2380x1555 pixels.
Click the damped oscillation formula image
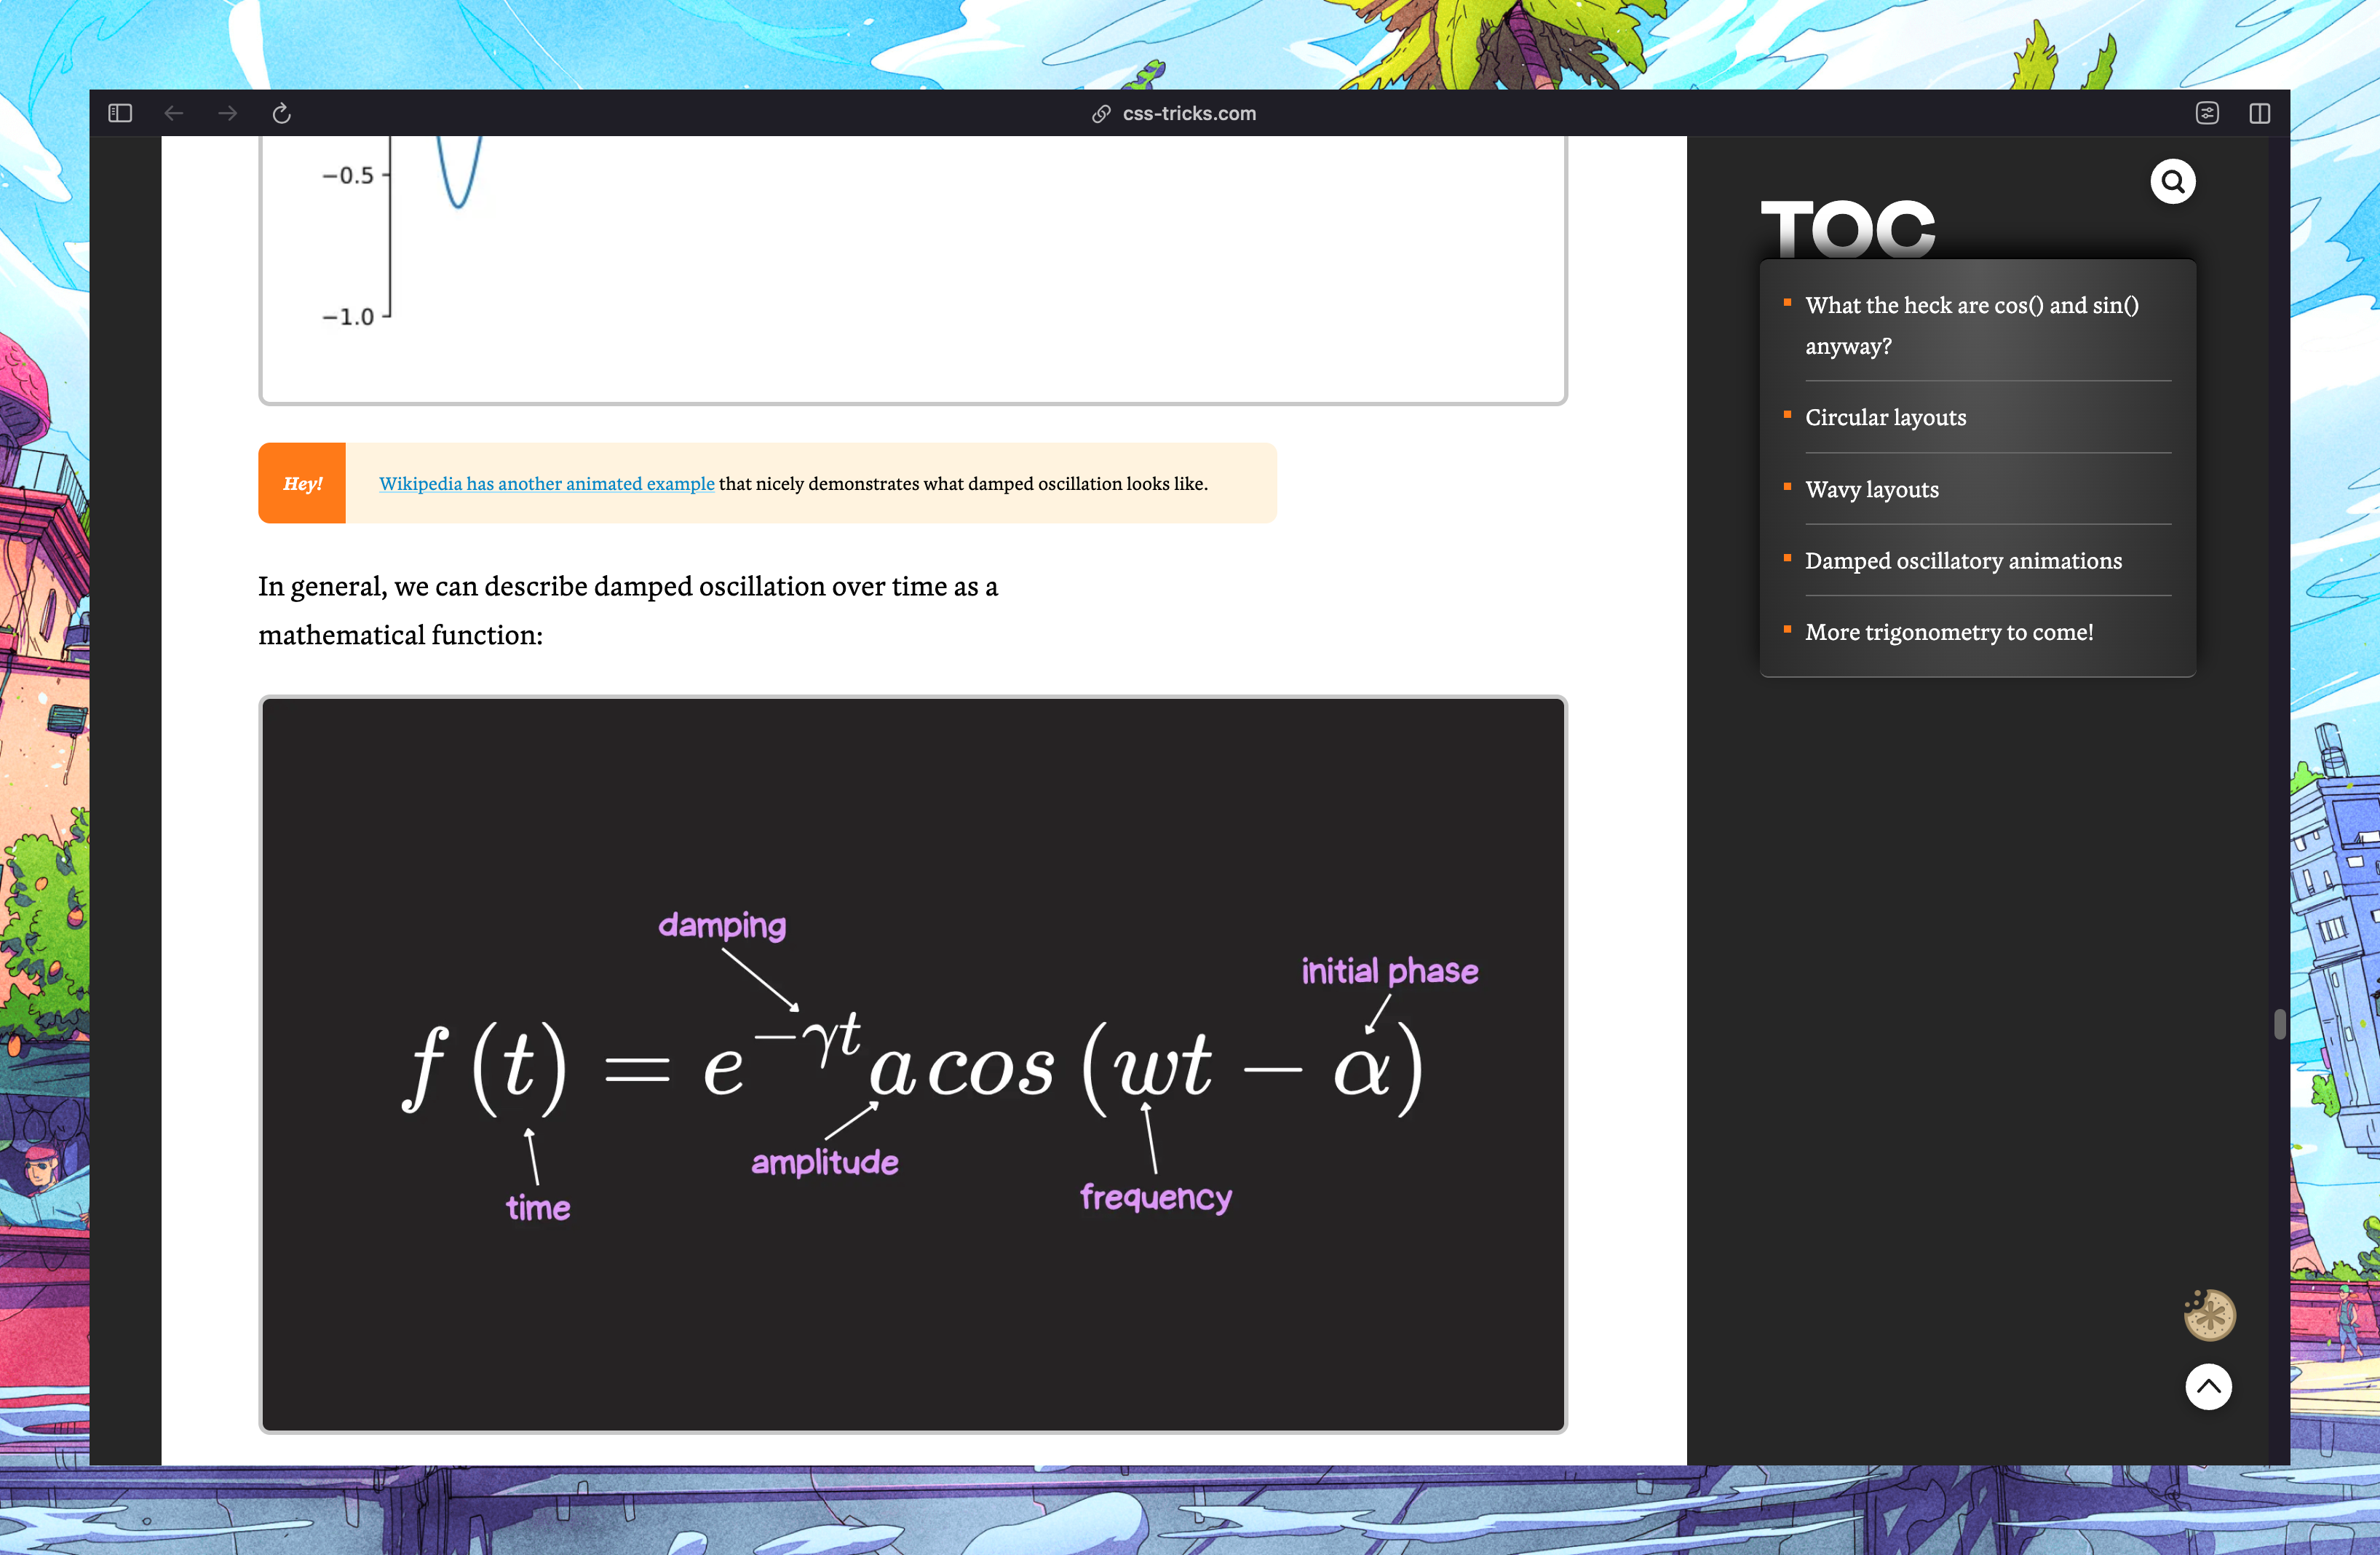[912, 1064]
